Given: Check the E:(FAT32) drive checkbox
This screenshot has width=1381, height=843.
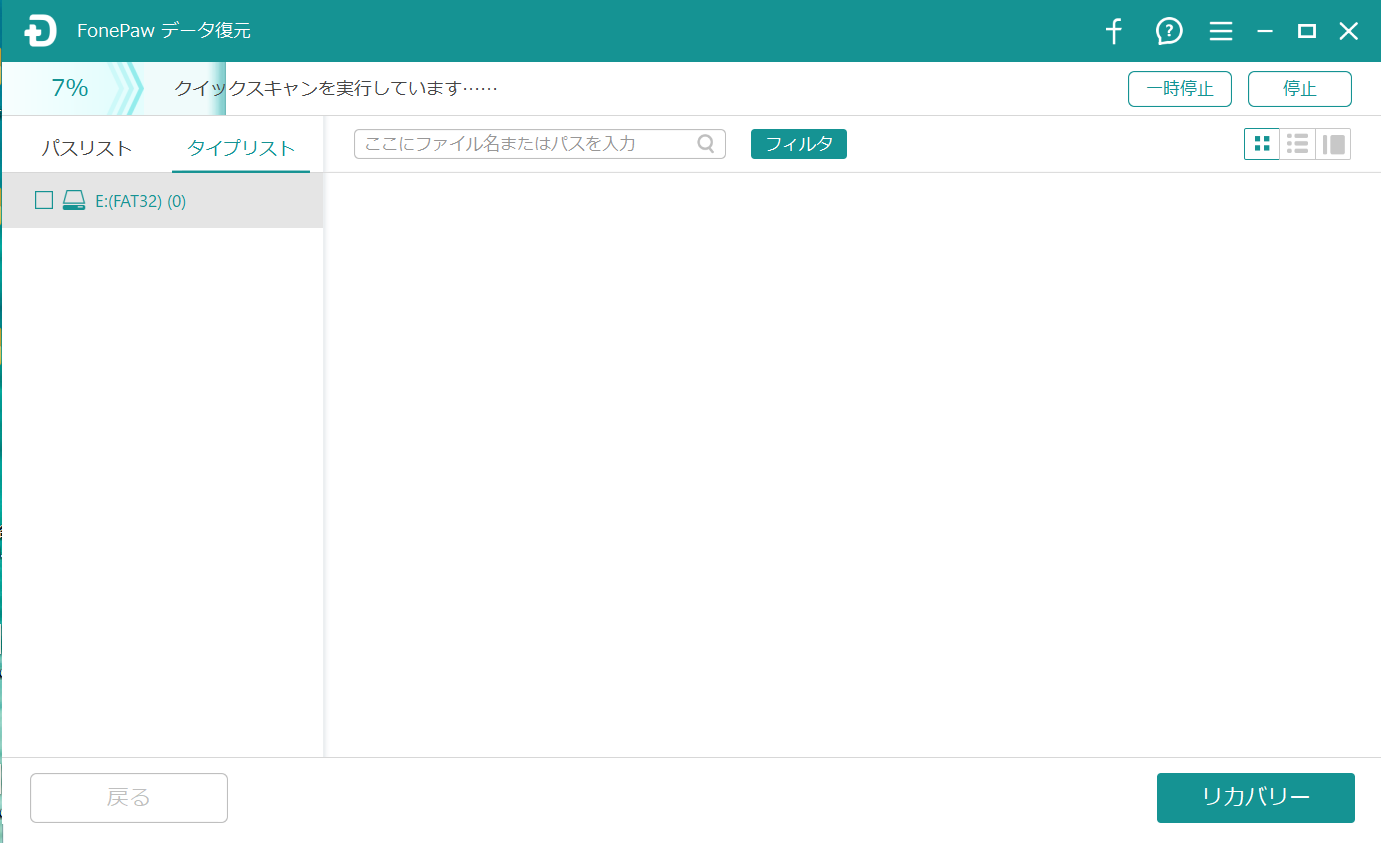Looking at the screenshot, I should 44,200.
